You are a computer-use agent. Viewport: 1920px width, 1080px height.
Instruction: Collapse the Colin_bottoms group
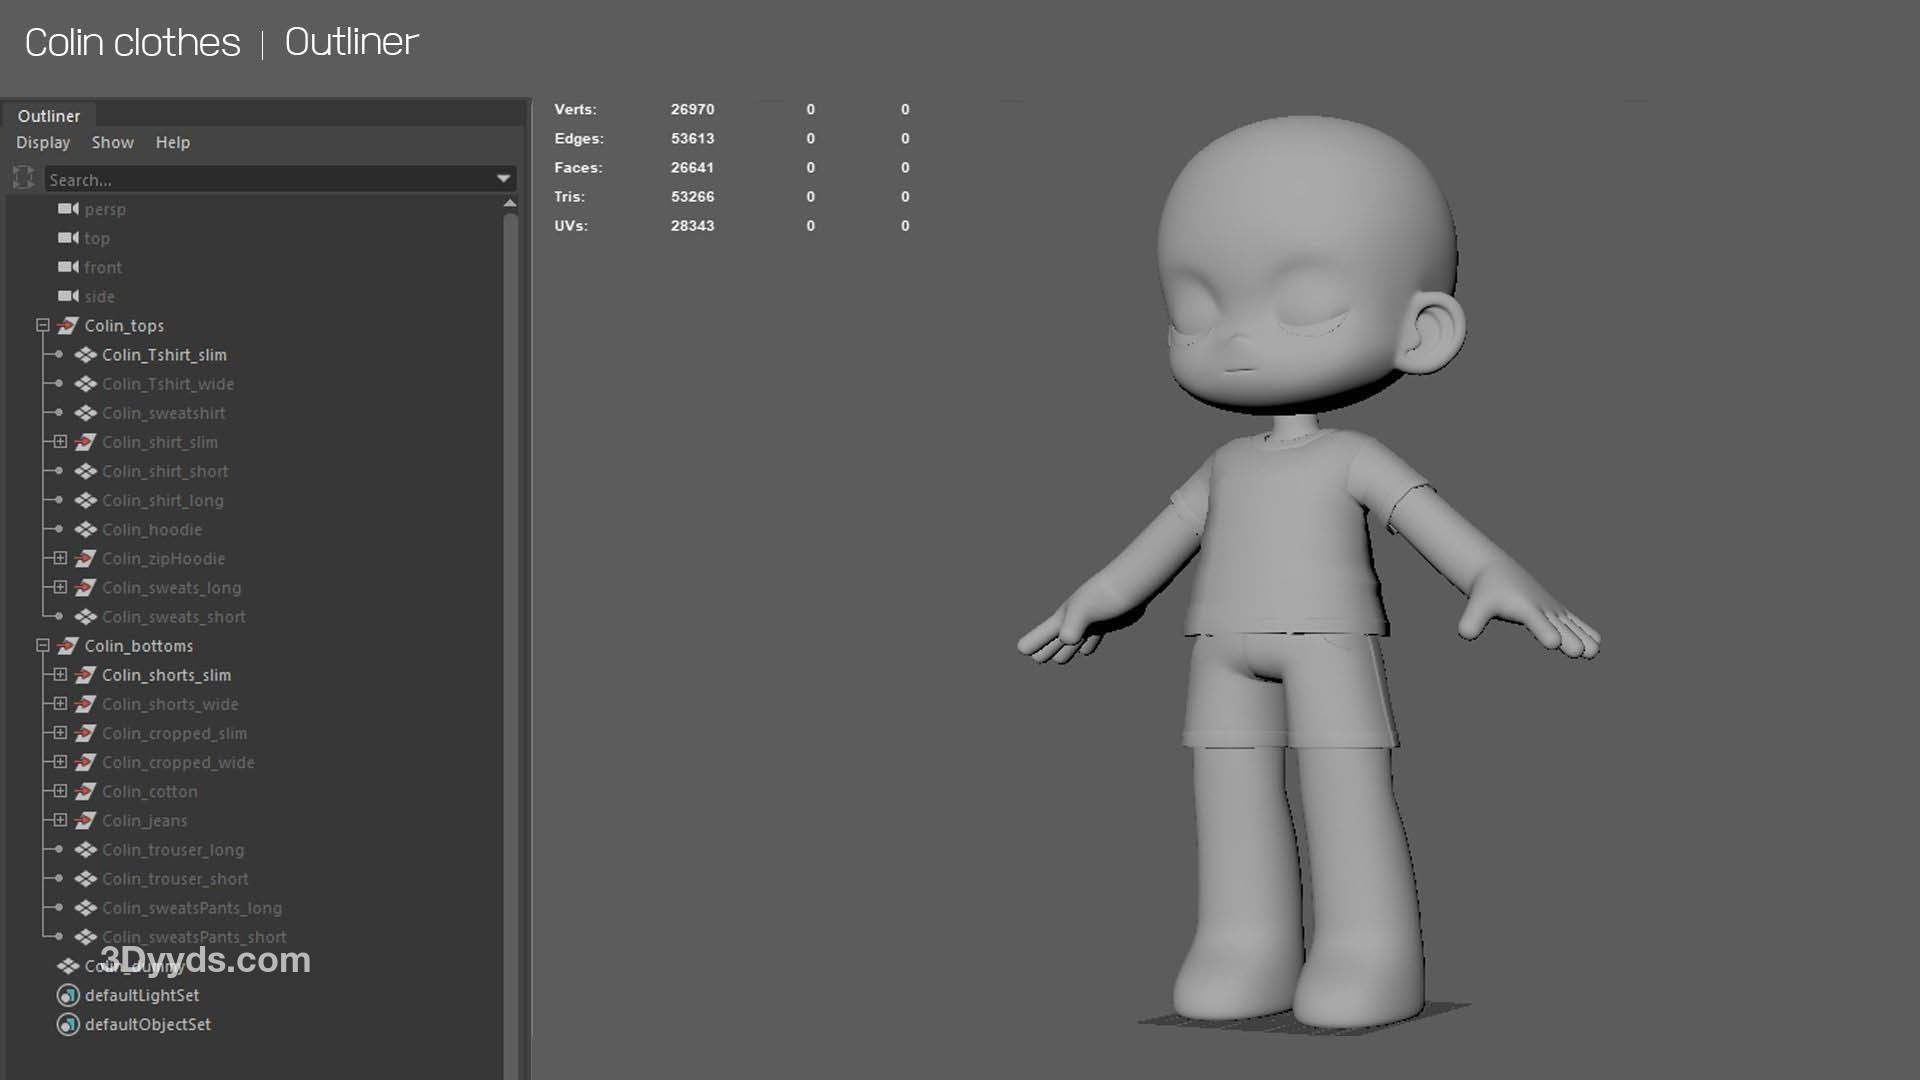(43, 646)
